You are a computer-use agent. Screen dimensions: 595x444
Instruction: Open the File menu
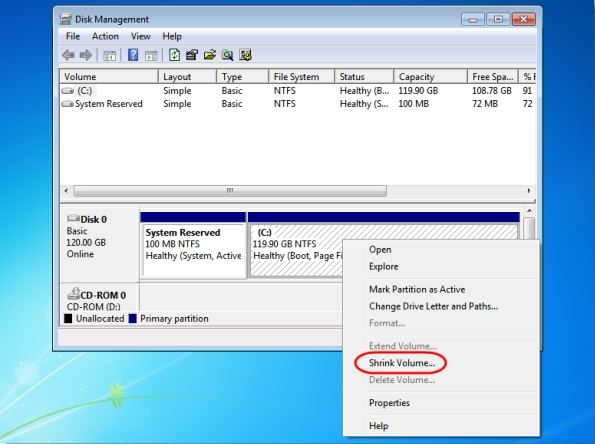73,36
